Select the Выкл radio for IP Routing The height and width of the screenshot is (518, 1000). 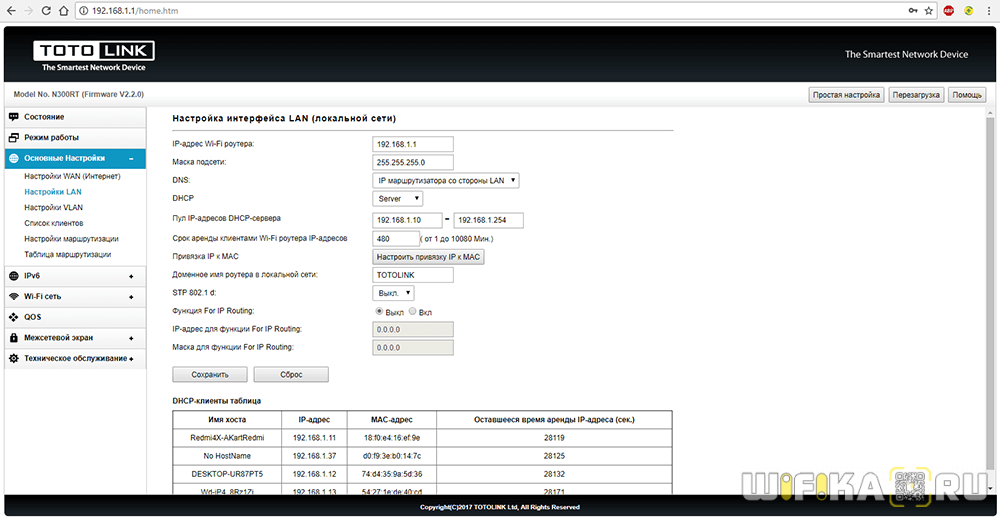tap(379, 312)
